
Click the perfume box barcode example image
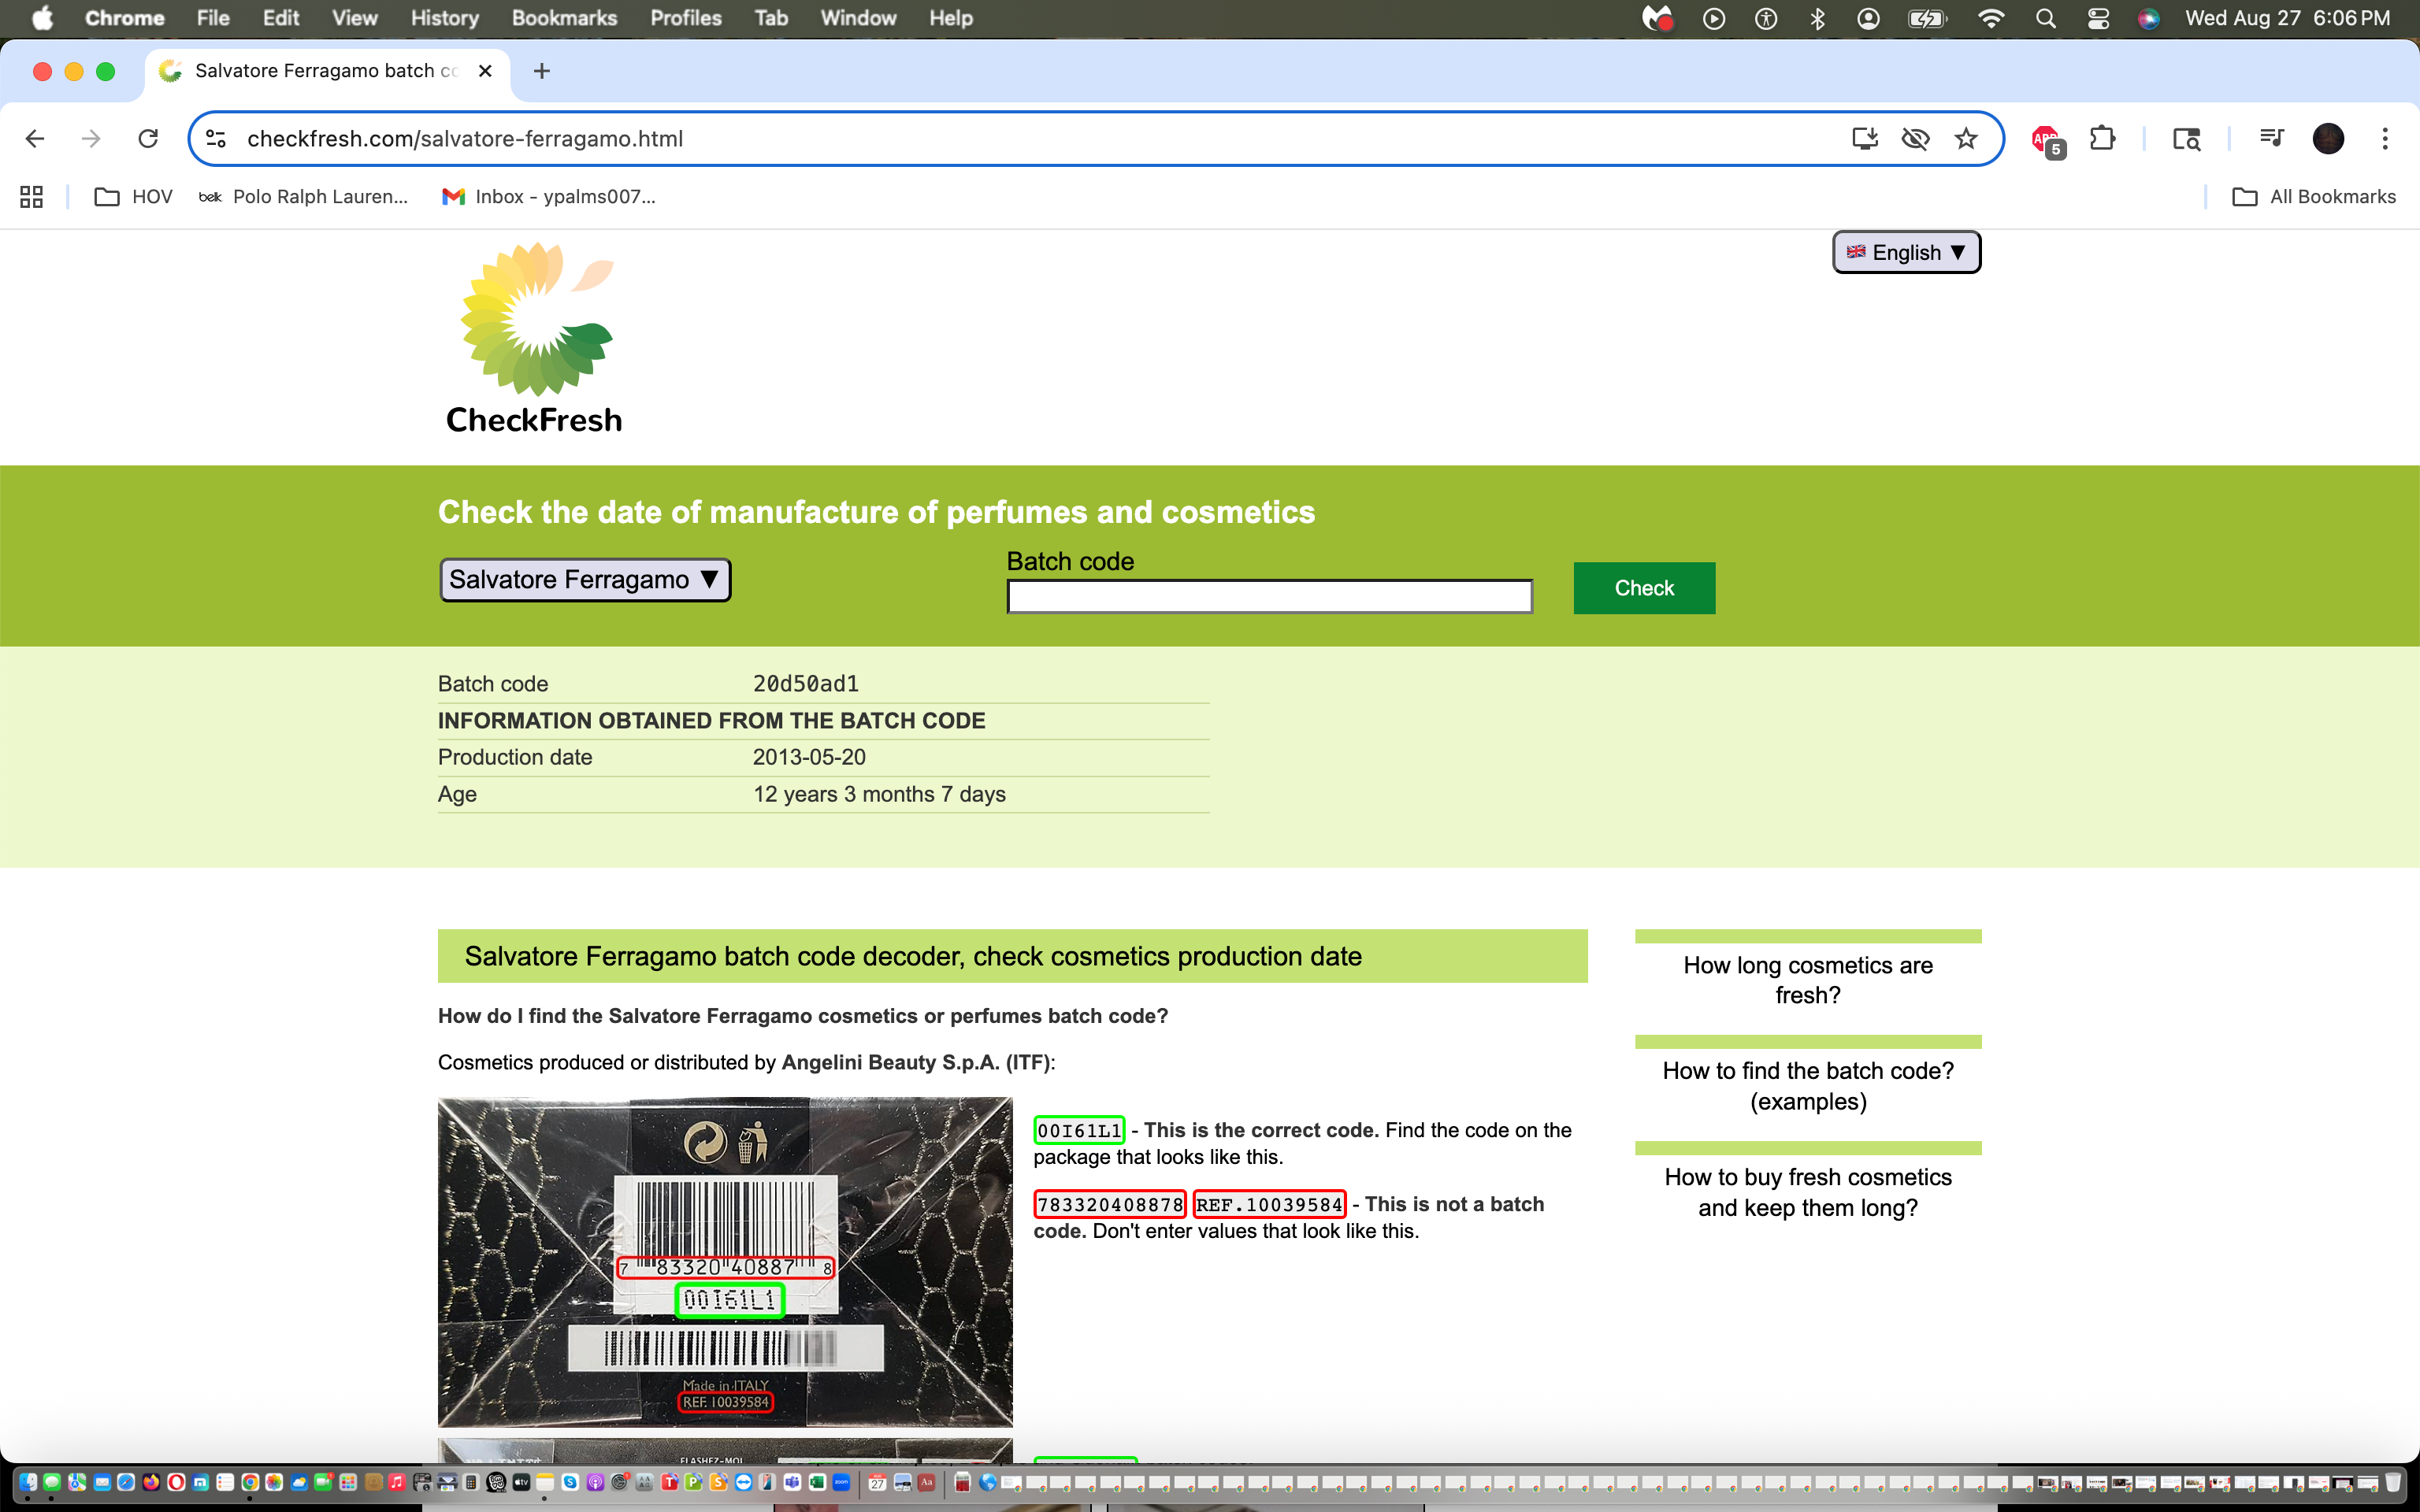coord(725,1262)
